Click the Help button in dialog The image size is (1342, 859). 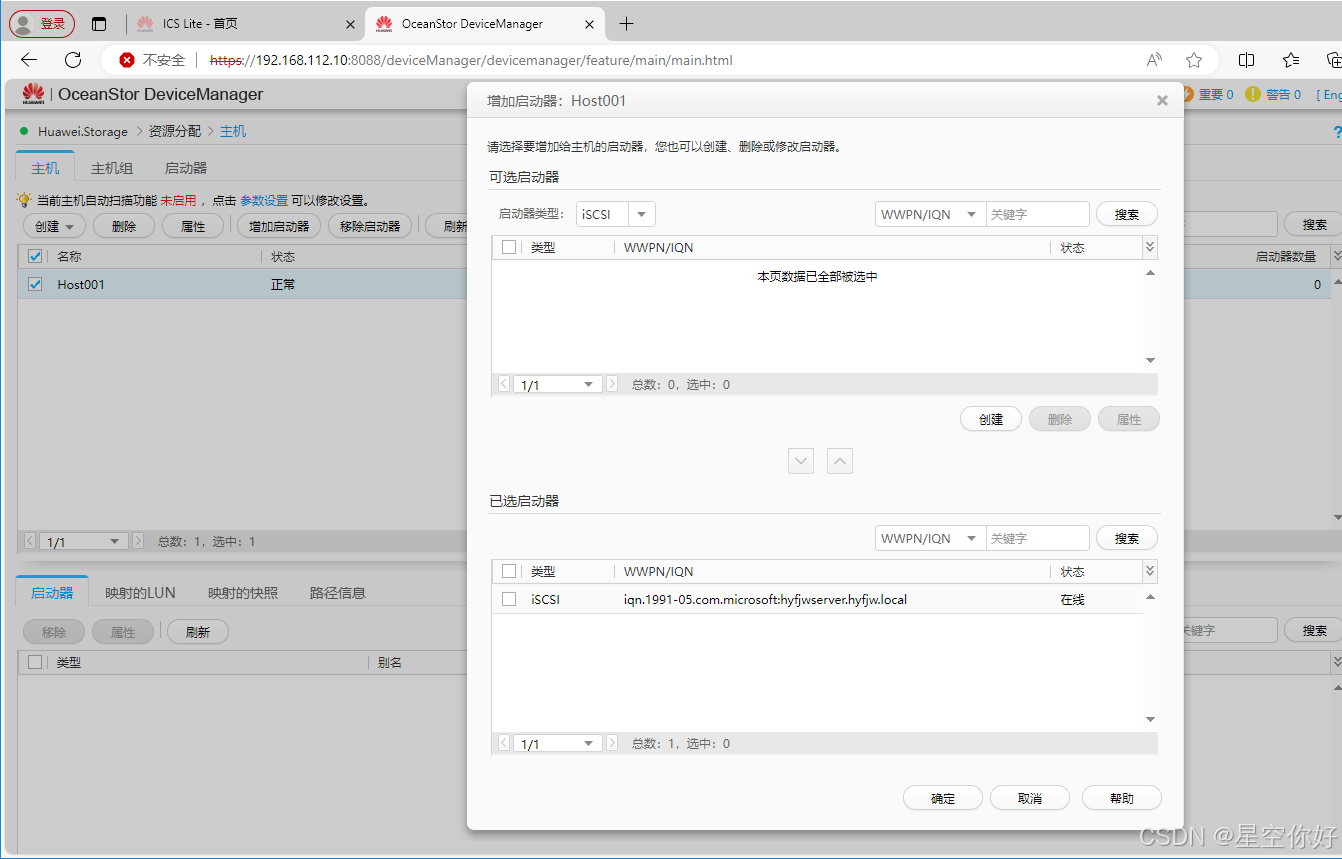(x=1122, y=798)
